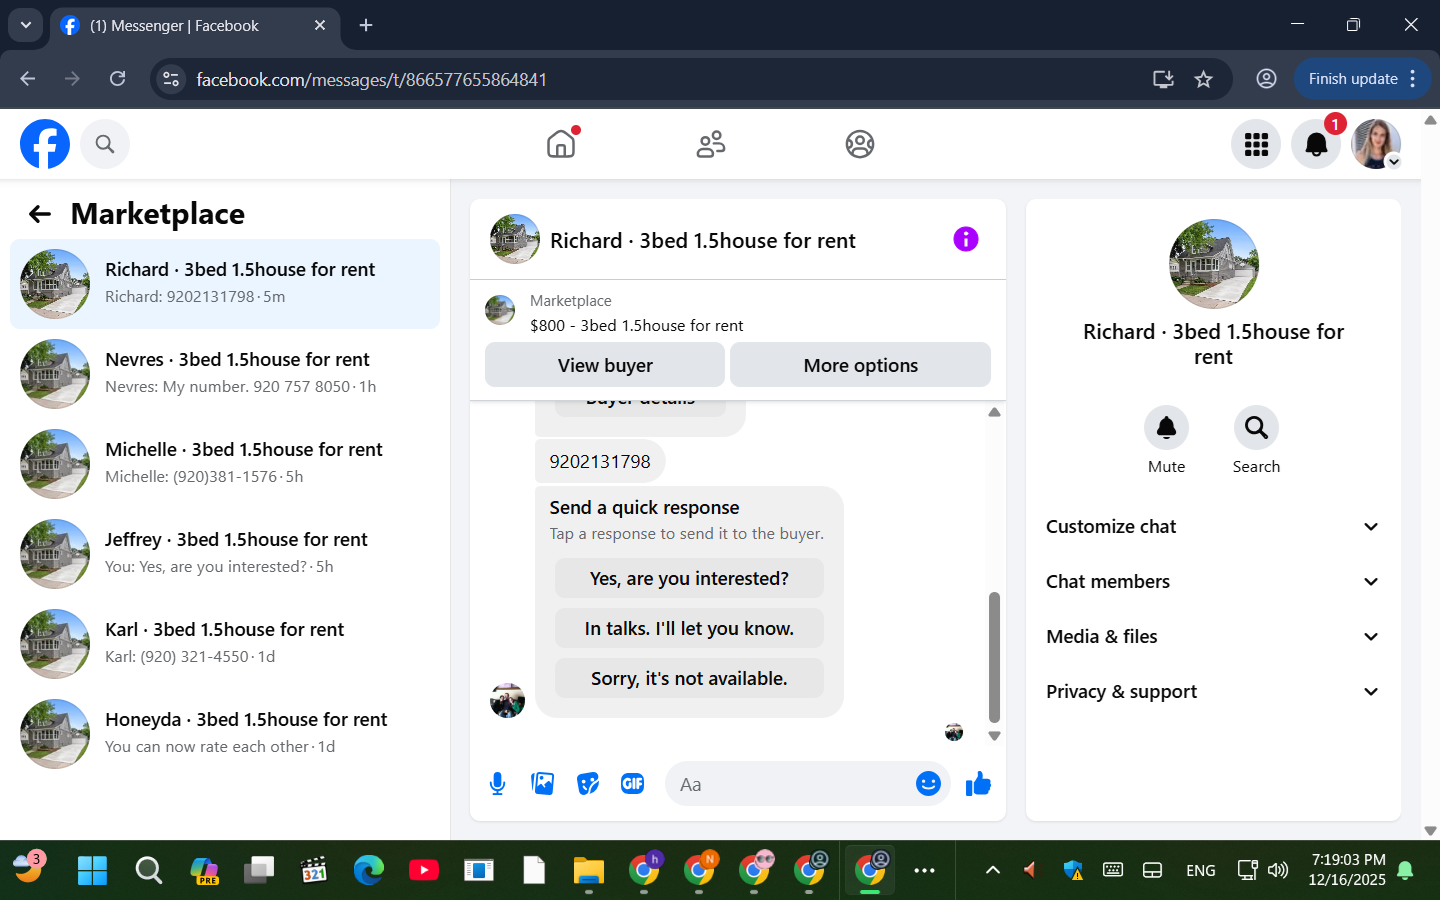
Task: Open the Facebook menu grid icon
Action: point(1256,144)
